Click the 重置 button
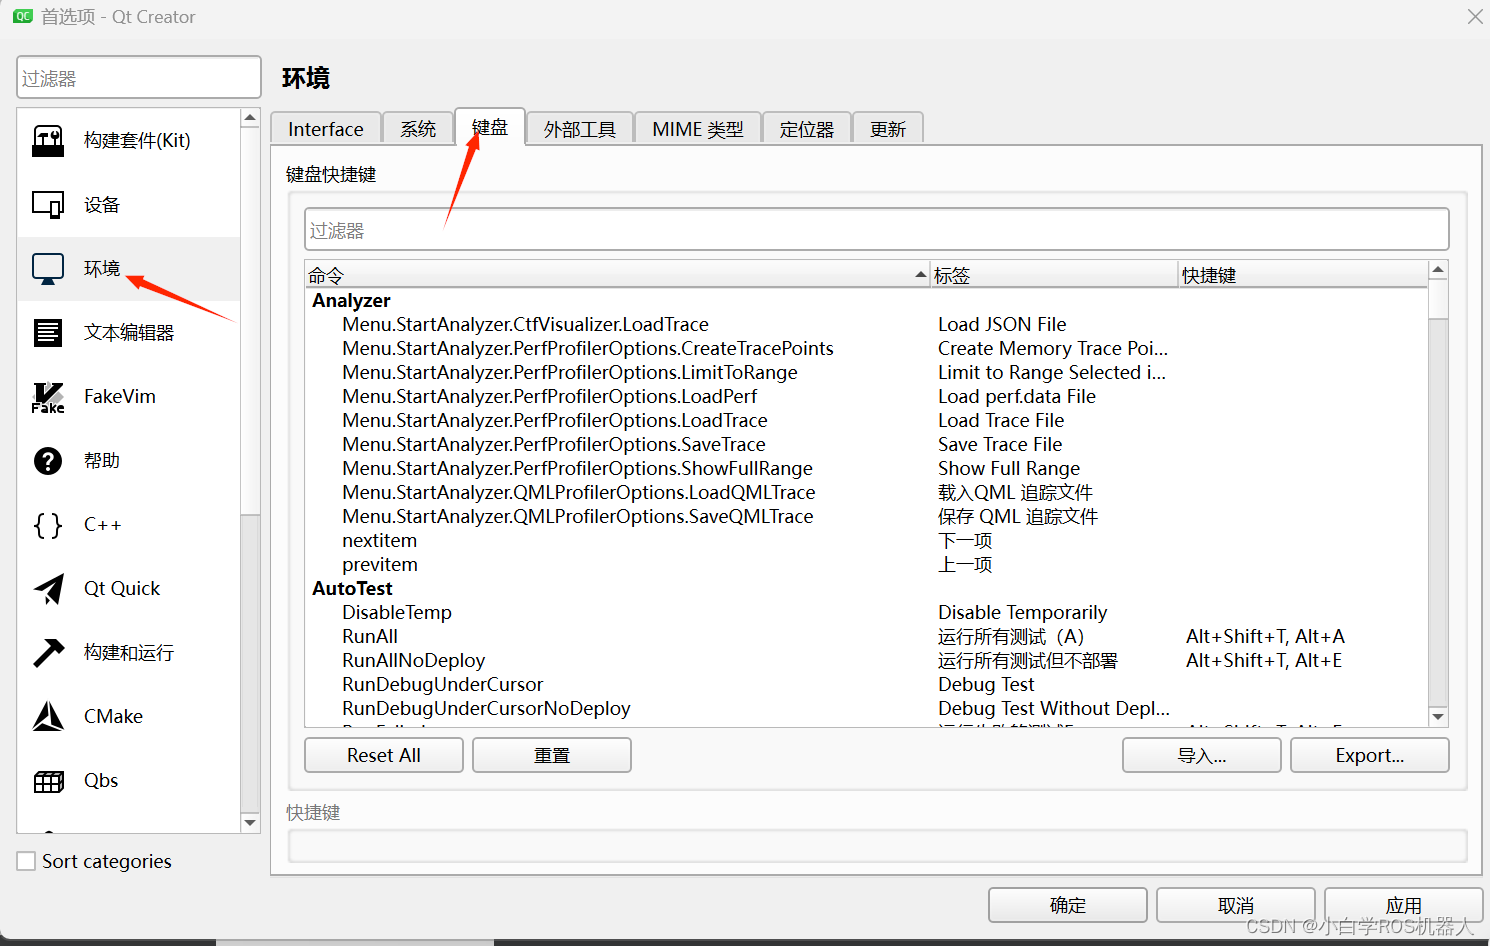 [x=552, y=755]
